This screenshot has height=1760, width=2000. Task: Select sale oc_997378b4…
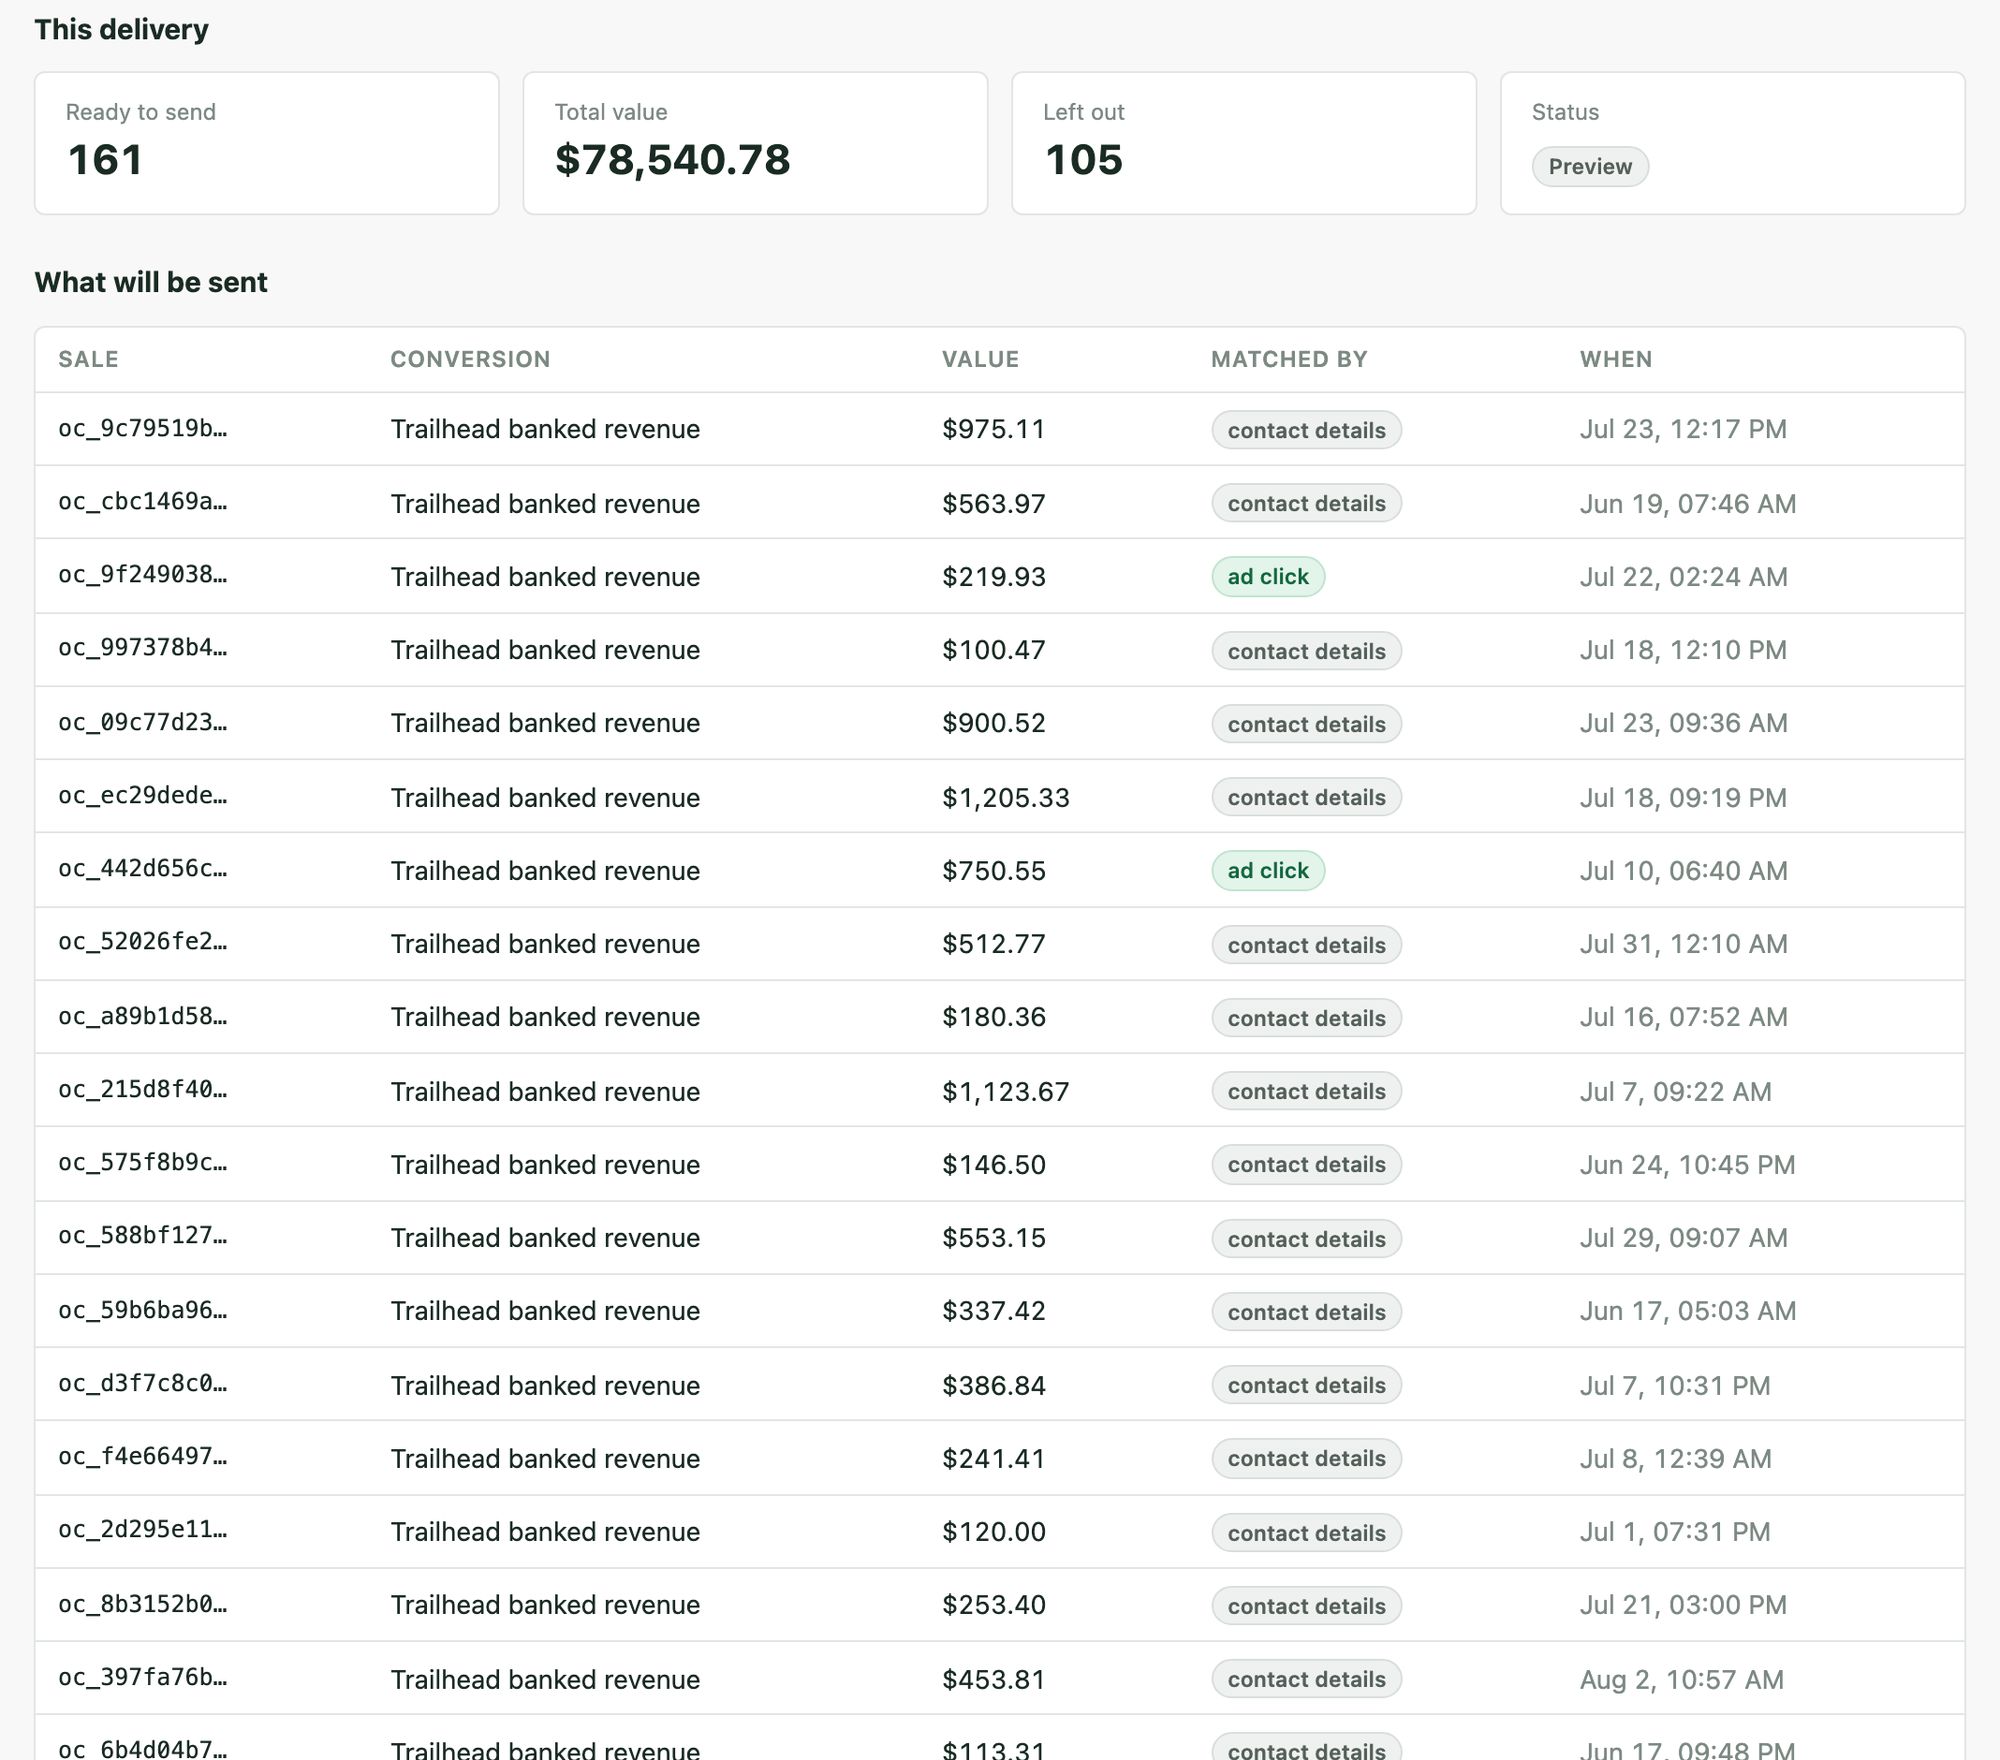[x=143, y=648]
